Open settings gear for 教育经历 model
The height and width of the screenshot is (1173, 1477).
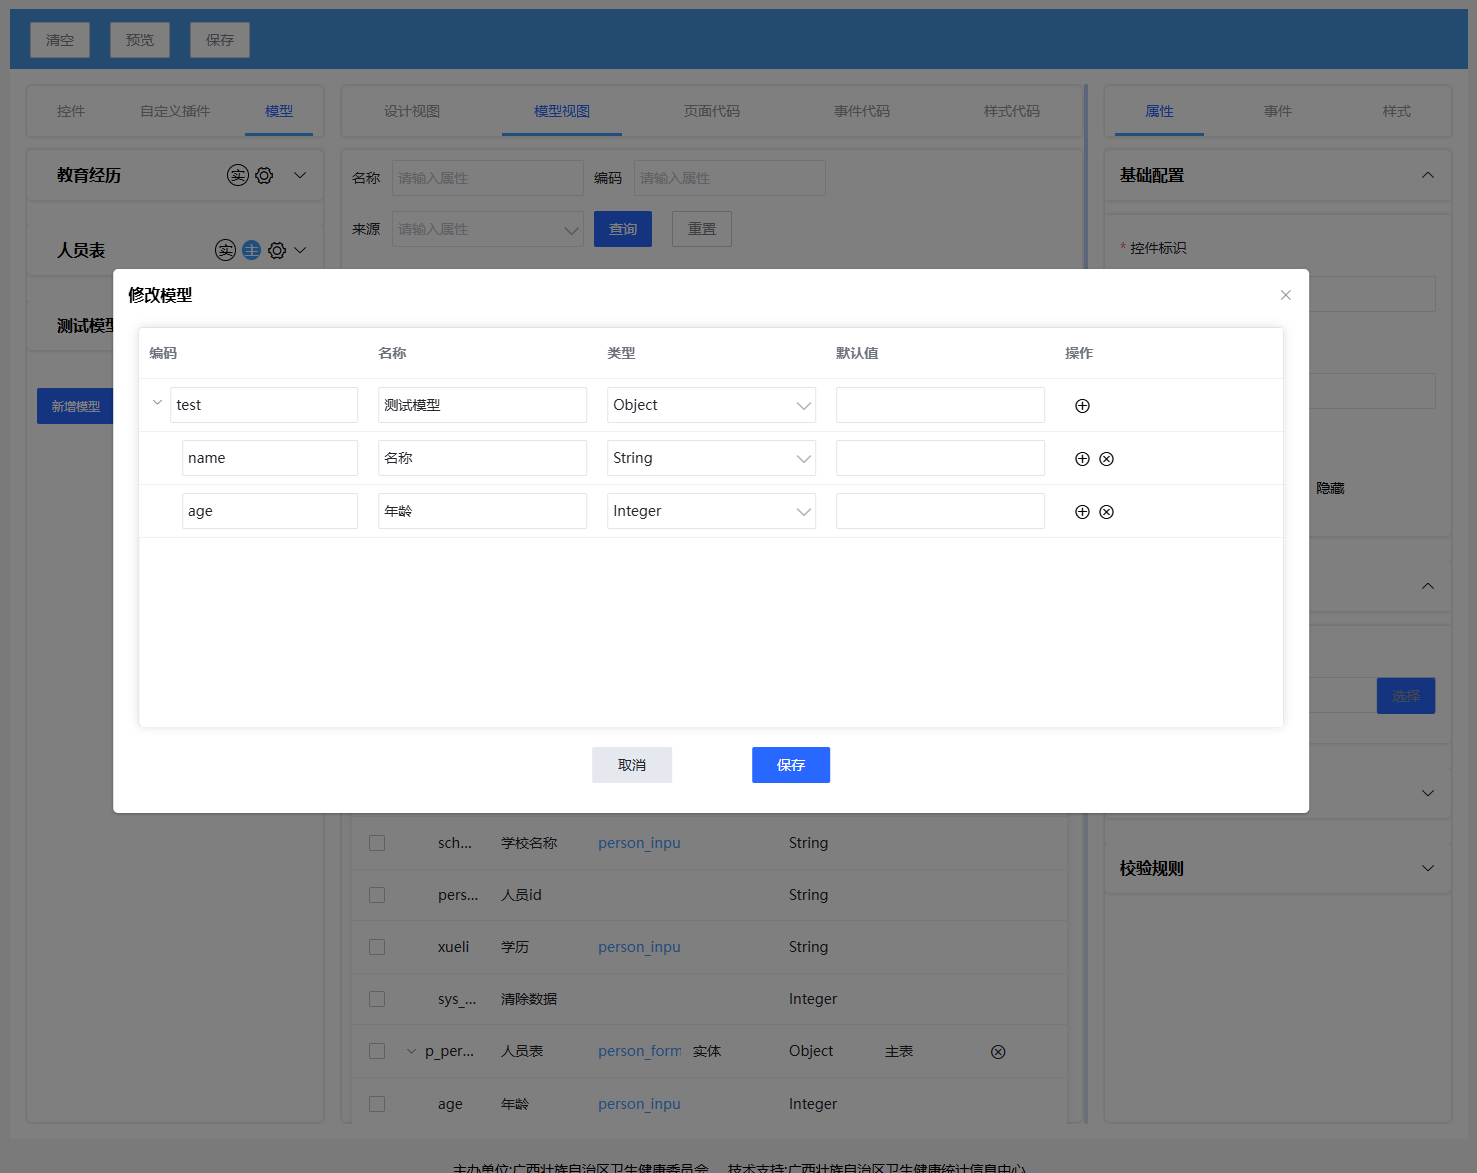point(264,176)
